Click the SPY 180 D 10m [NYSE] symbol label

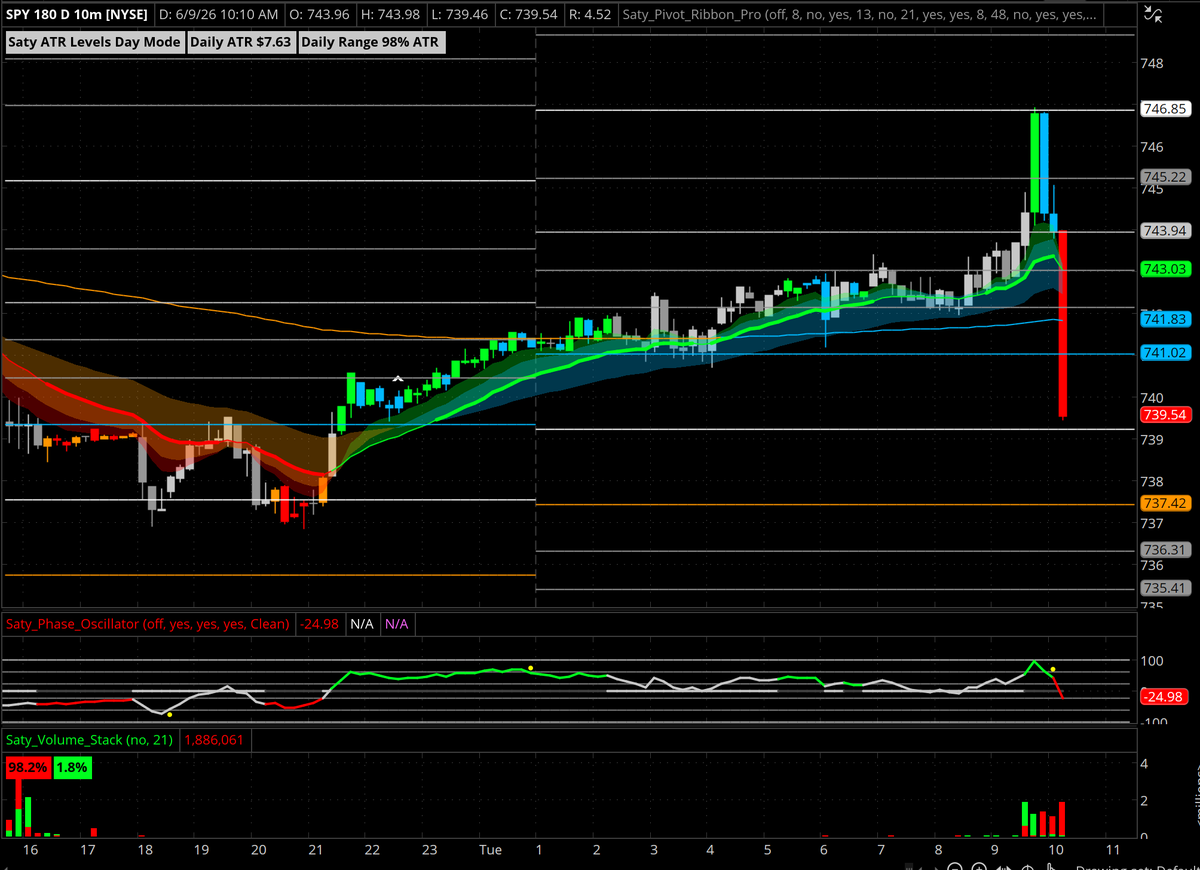[76, 15]
